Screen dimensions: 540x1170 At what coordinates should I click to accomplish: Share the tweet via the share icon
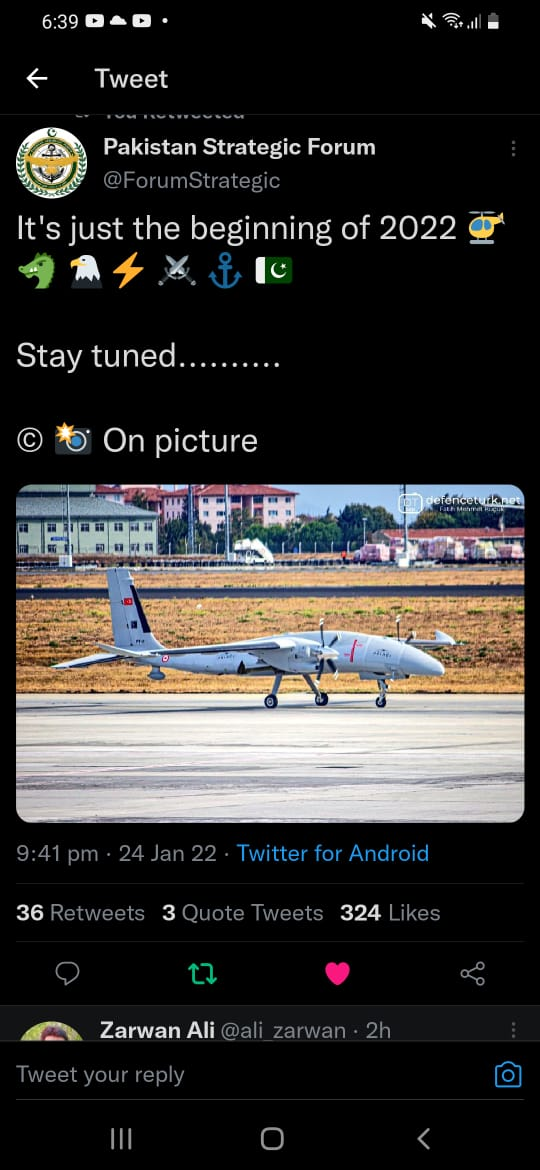pyautogui.click(x=472, y=973)
